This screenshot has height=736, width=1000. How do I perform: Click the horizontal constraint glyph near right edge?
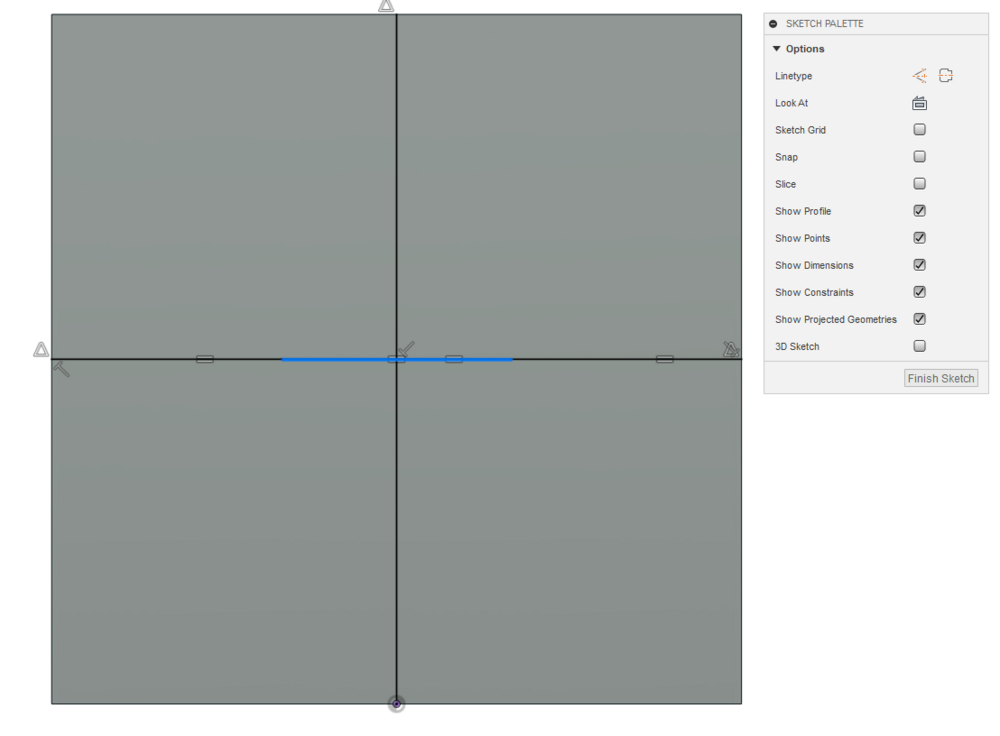click(665, 359)
